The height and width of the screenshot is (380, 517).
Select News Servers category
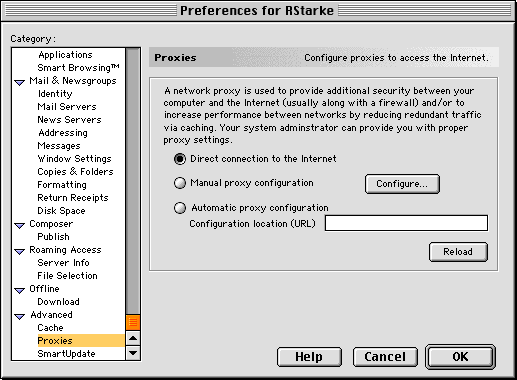pos(69,120)
